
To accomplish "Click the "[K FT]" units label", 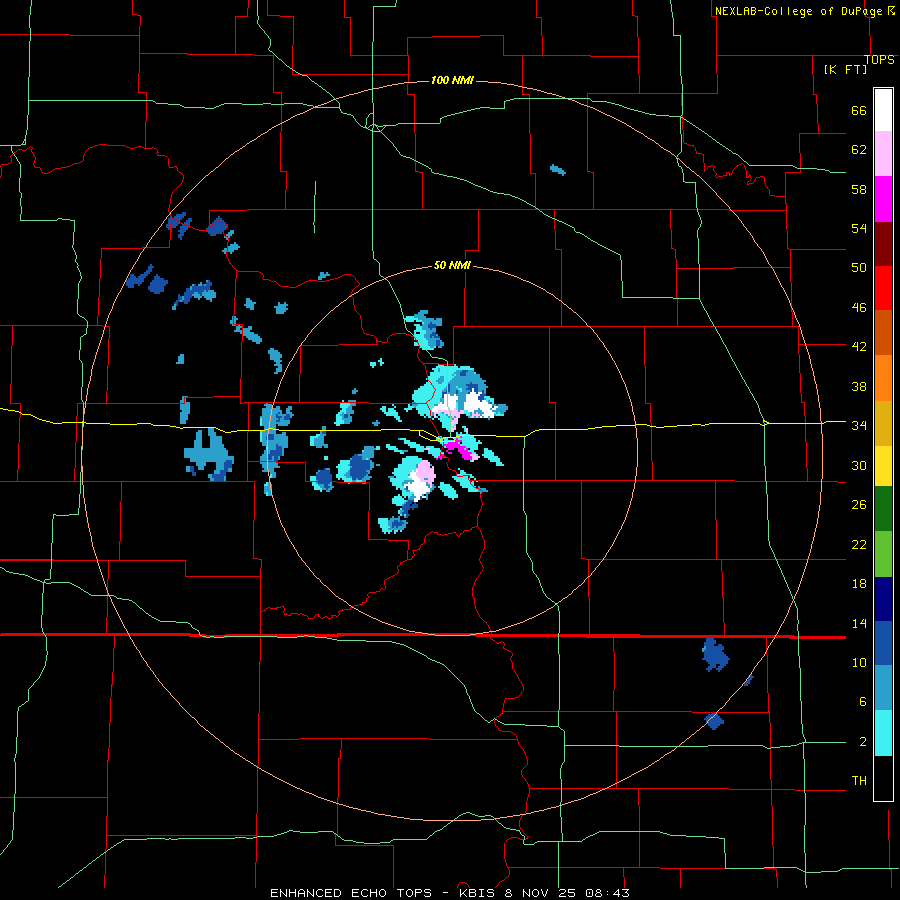I will click(845, 69).
